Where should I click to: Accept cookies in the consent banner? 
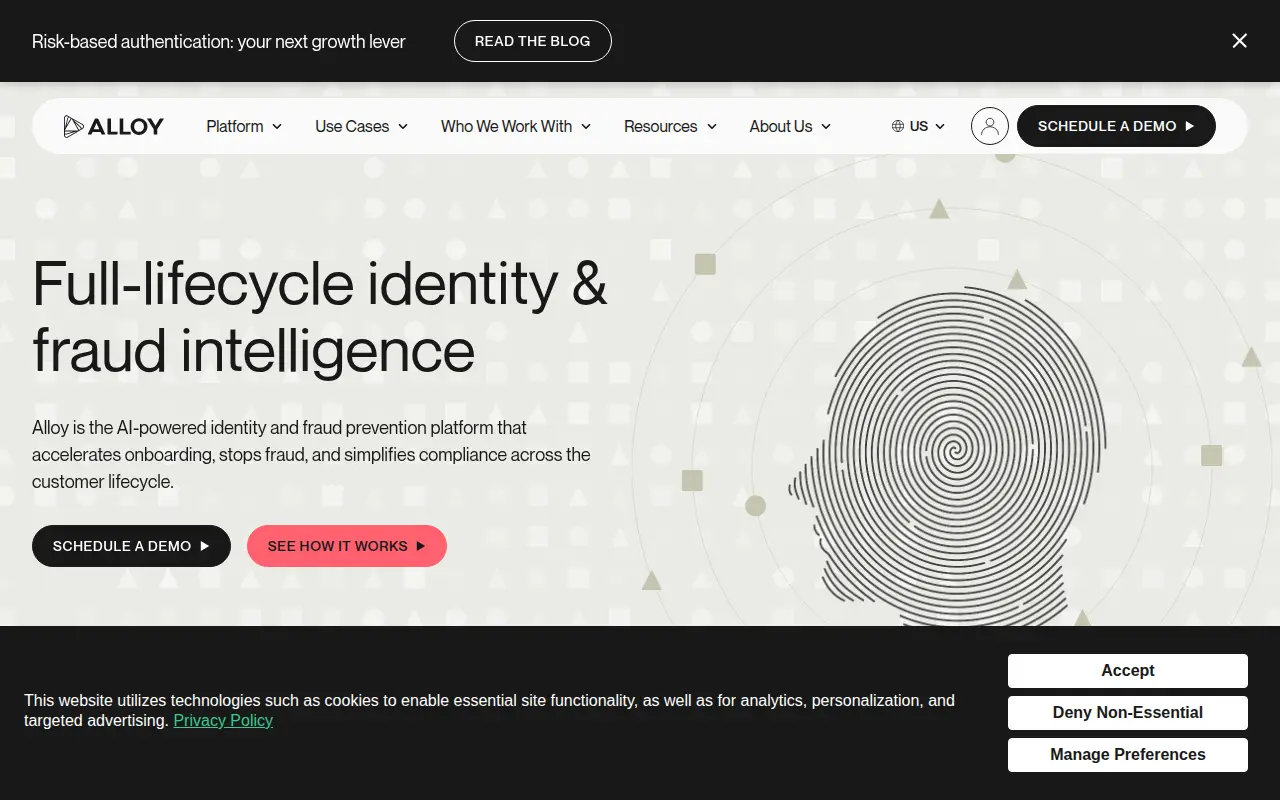(1128, 671)
